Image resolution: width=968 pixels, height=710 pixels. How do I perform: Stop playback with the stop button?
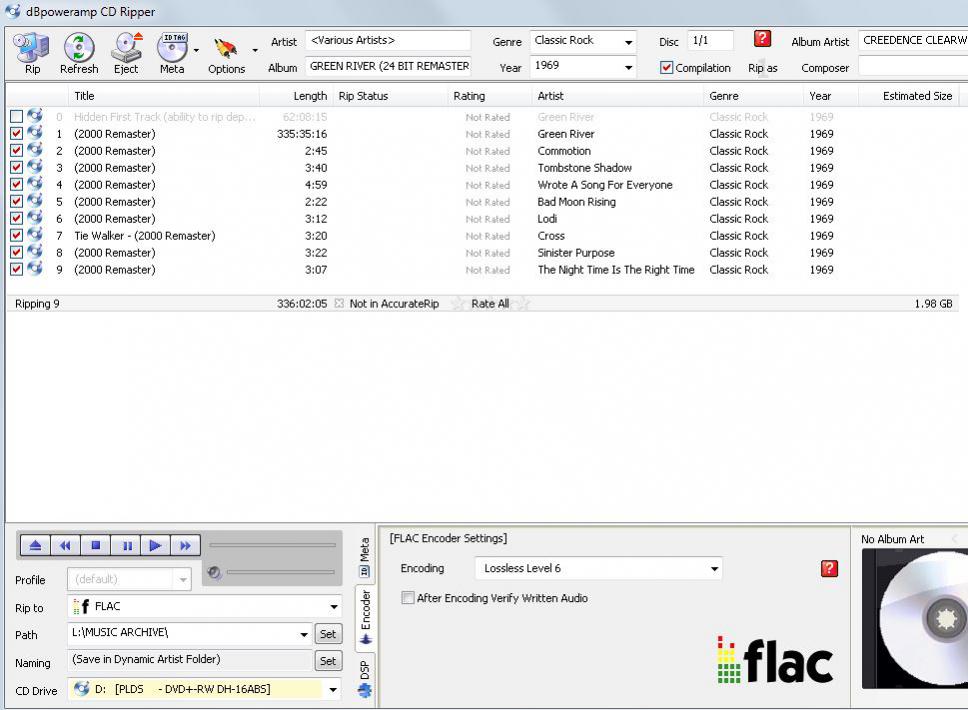point(96,546)
